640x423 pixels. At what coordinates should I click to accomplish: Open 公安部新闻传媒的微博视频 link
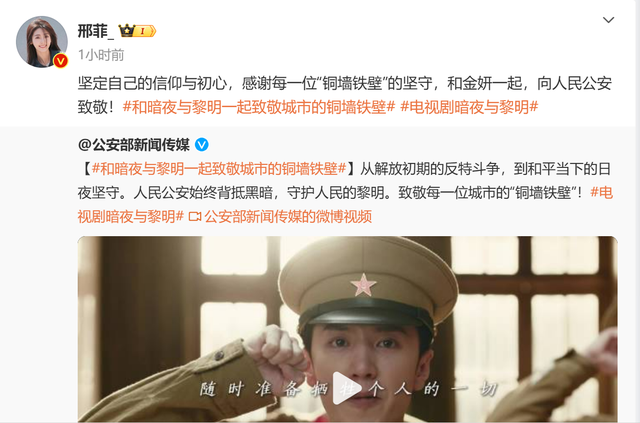point(288,217)
